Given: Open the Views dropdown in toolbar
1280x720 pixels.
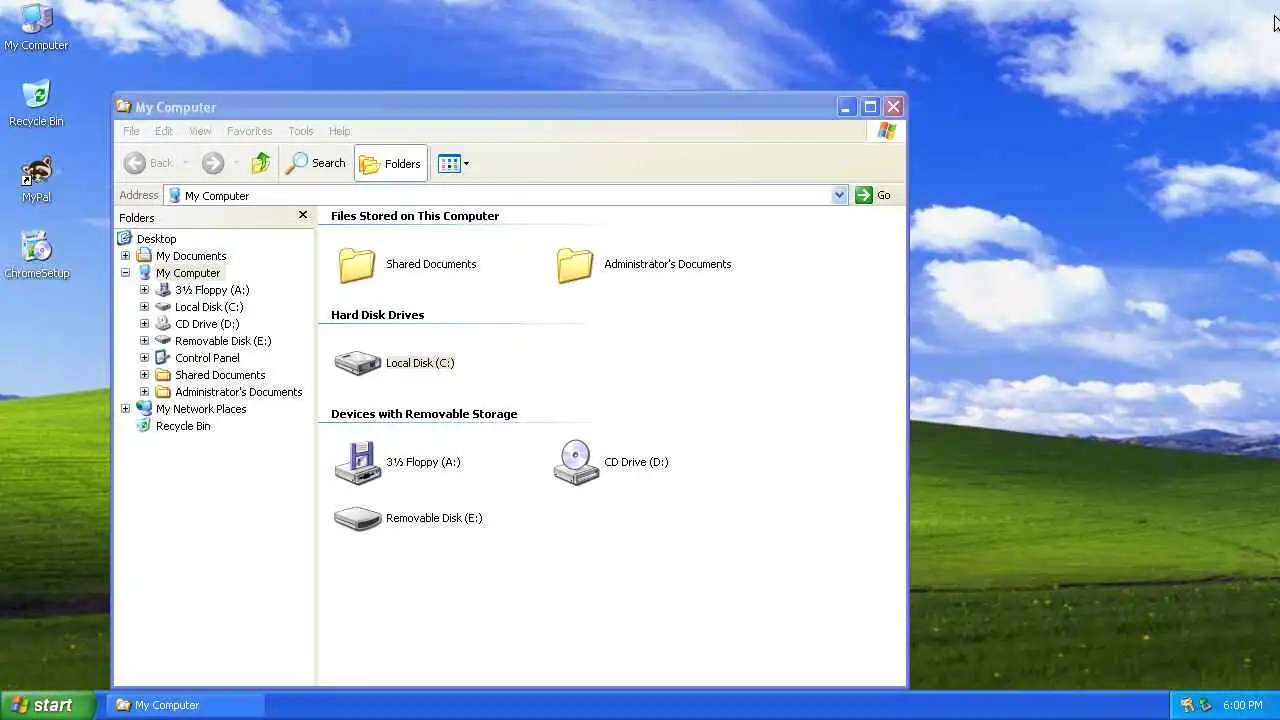Looking at the screenshot, I should [453, 163].
